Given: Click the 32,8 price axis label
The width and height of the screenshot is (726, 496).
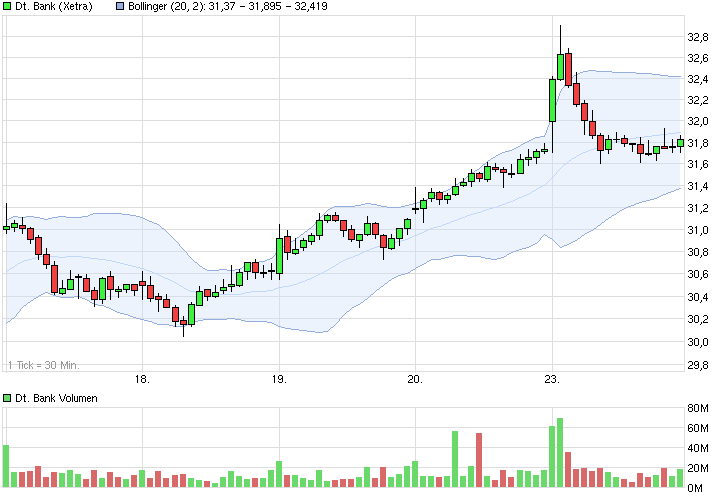Looking at the screenshot, I should [698, 37].
